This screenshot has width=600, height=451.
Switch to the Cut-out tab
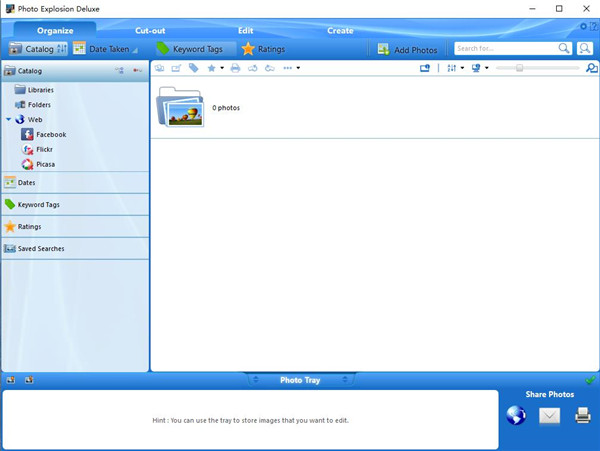coord(150,31)
